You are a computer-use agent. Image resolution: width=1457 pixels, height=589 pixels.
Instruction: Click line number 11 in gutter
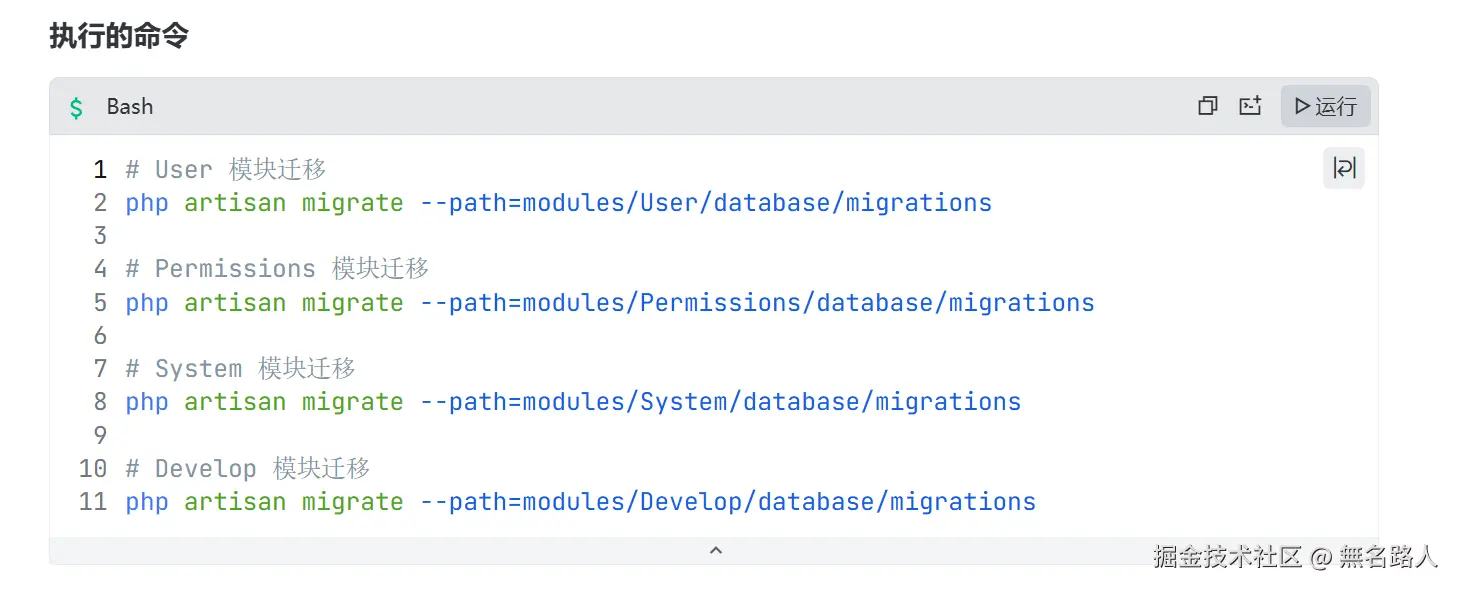[93, 501]
